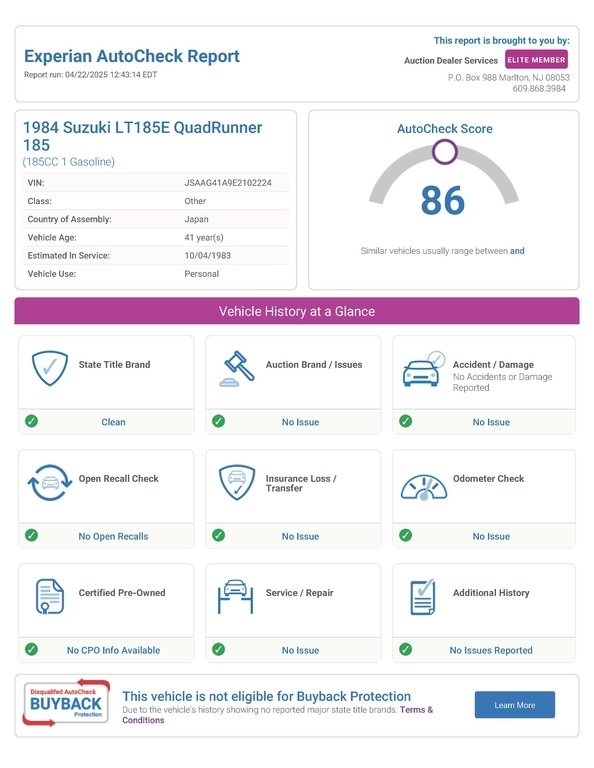
Task: Click No Issue under Auction Brand / Issues
Action: pyautogui.click(x=300, y=422)
